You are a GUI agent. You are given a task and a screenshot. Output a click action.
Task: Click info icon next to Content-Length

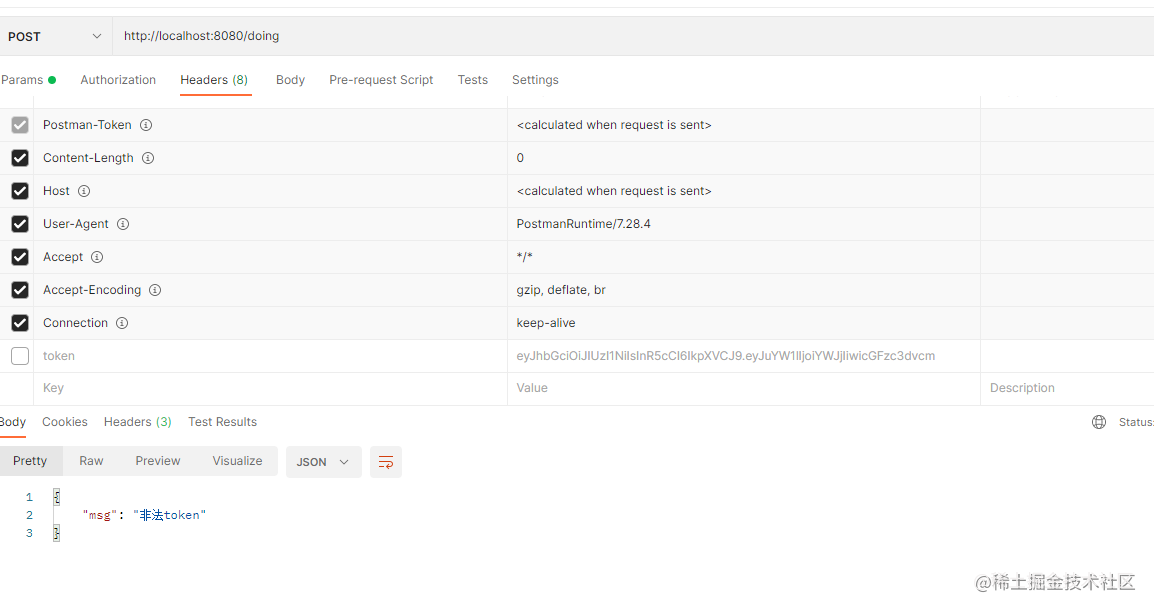[148, 158]
